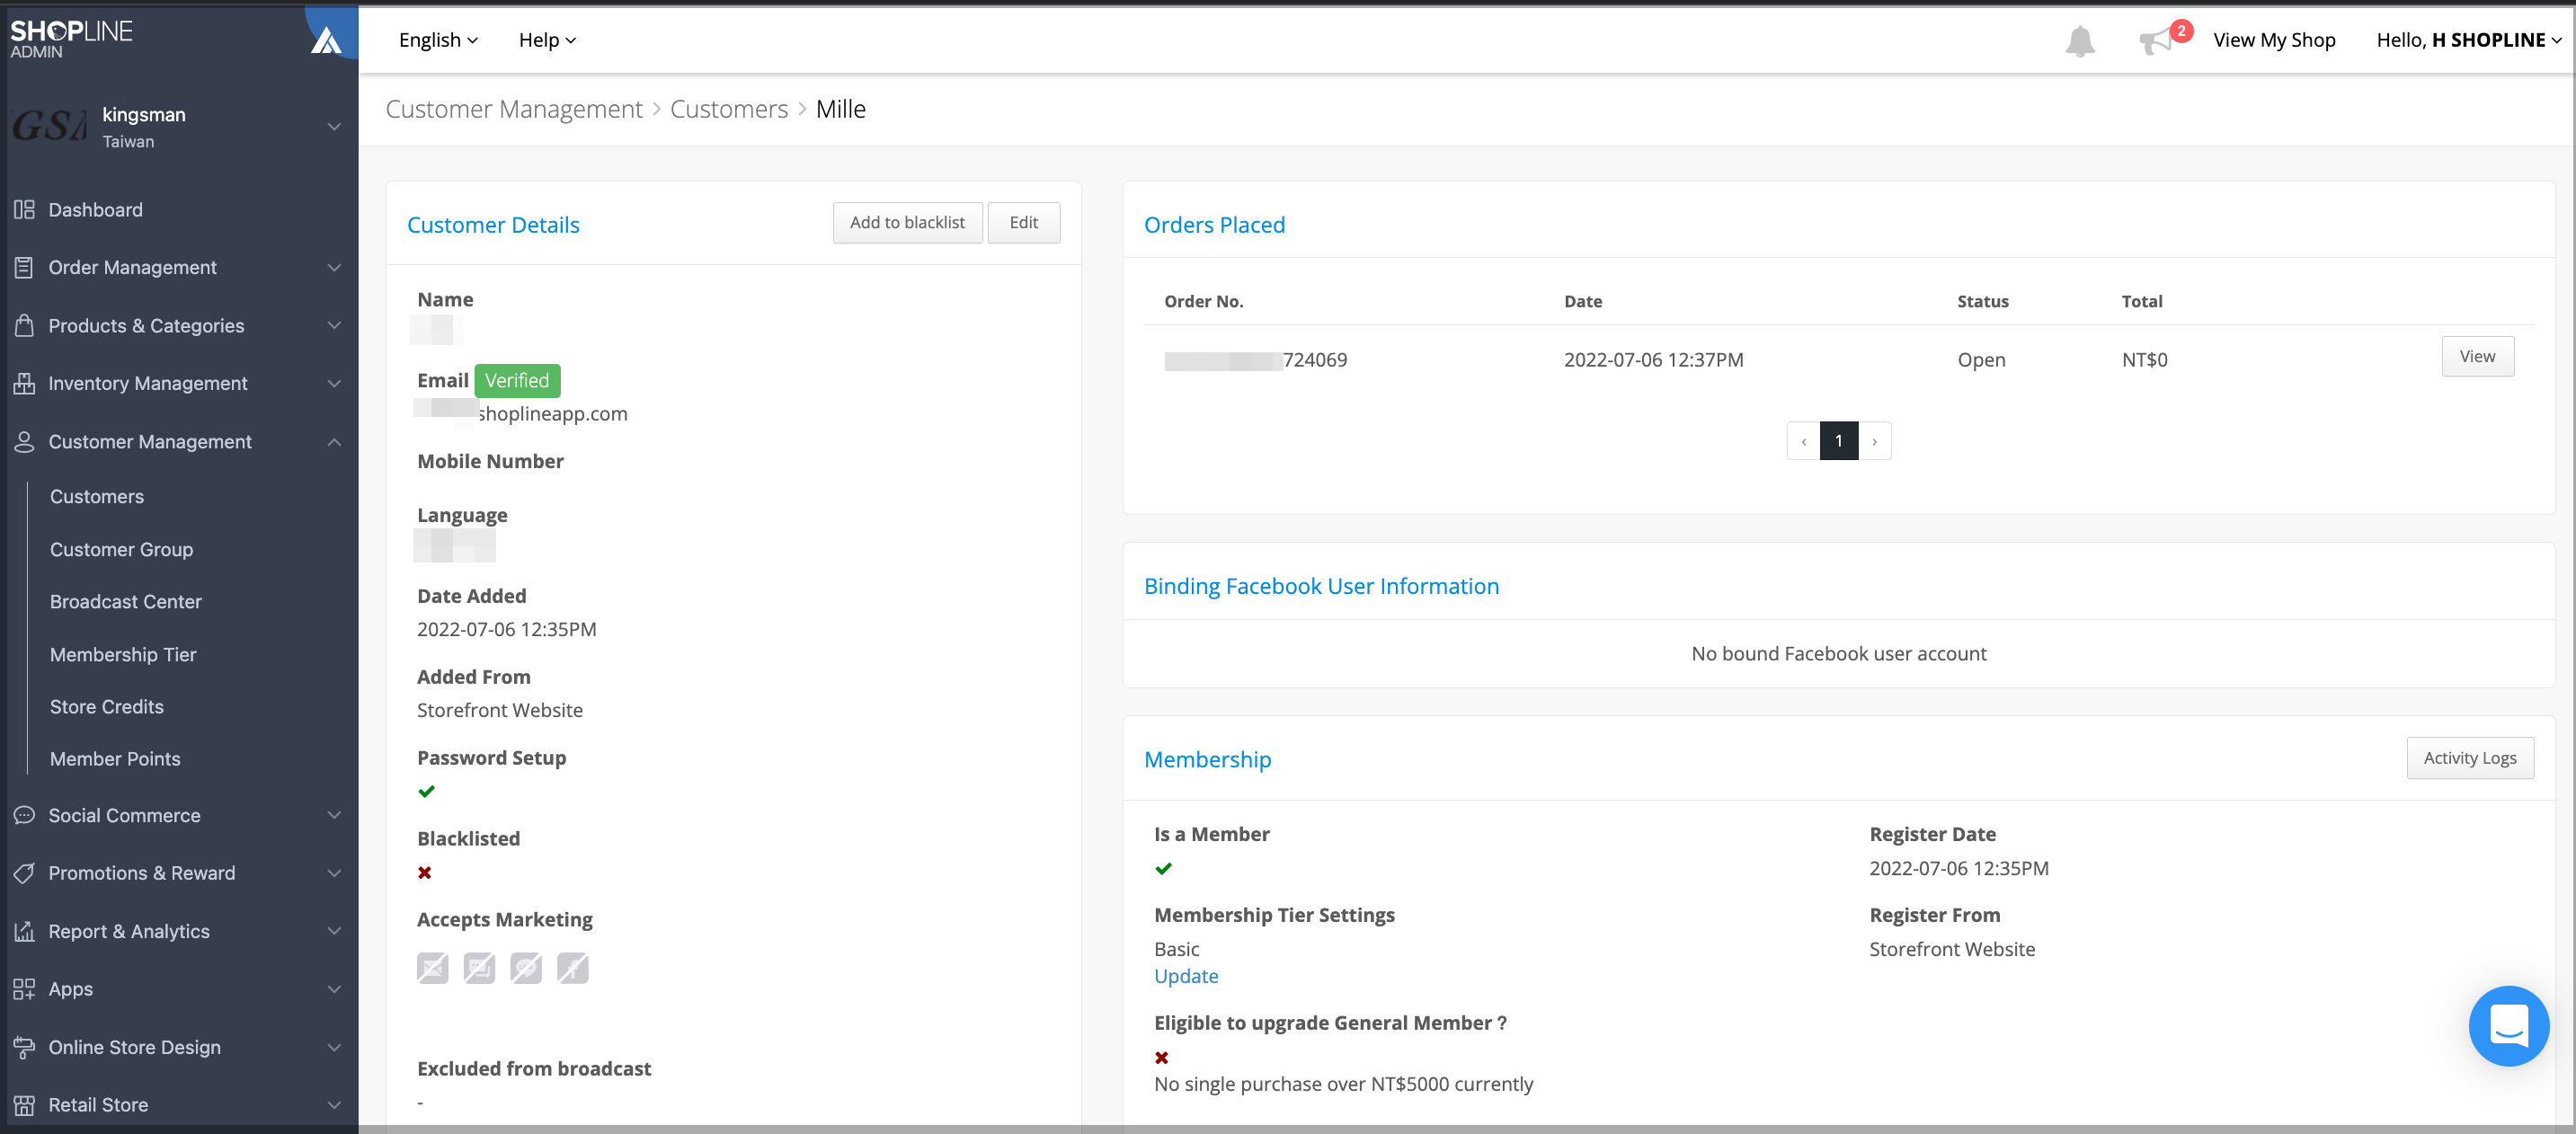The image size is (2576, 1134).
Task: Click the Edit customer details button
Action: (1023, 222)
